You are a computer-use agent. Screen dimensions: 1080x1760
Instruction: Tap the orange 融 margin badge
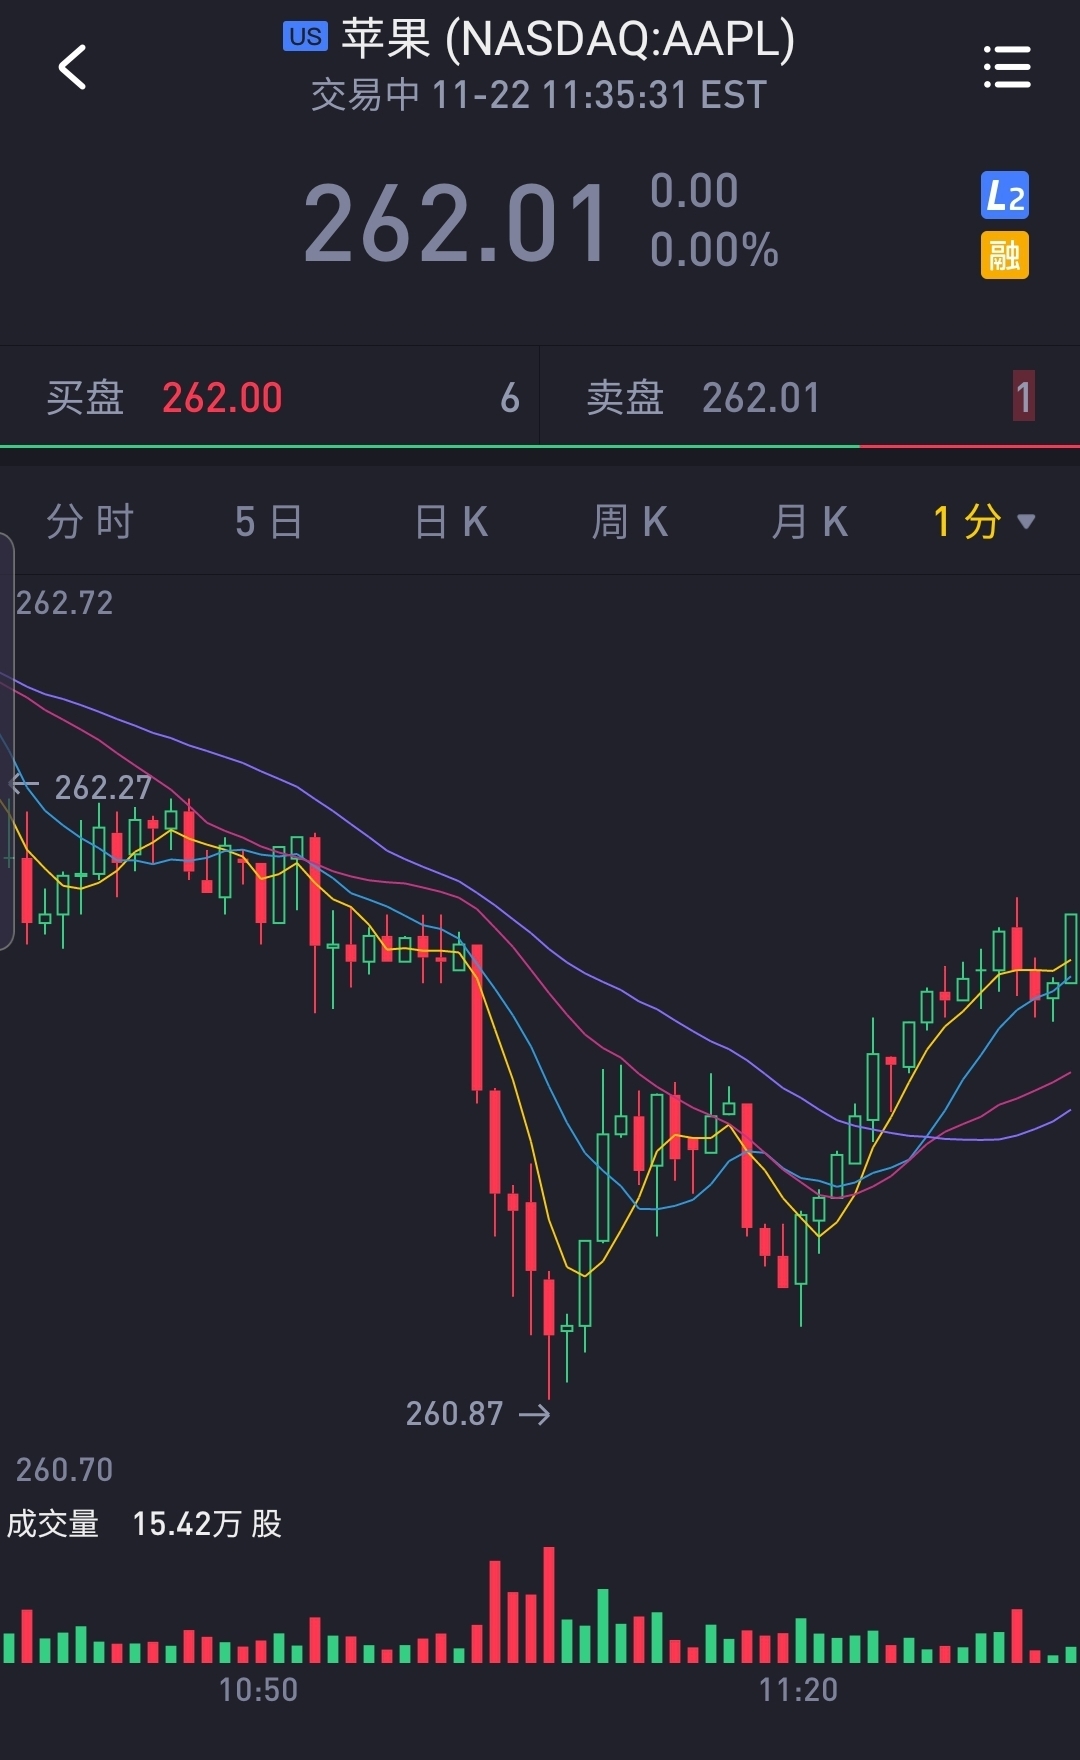coord(1004,255)
